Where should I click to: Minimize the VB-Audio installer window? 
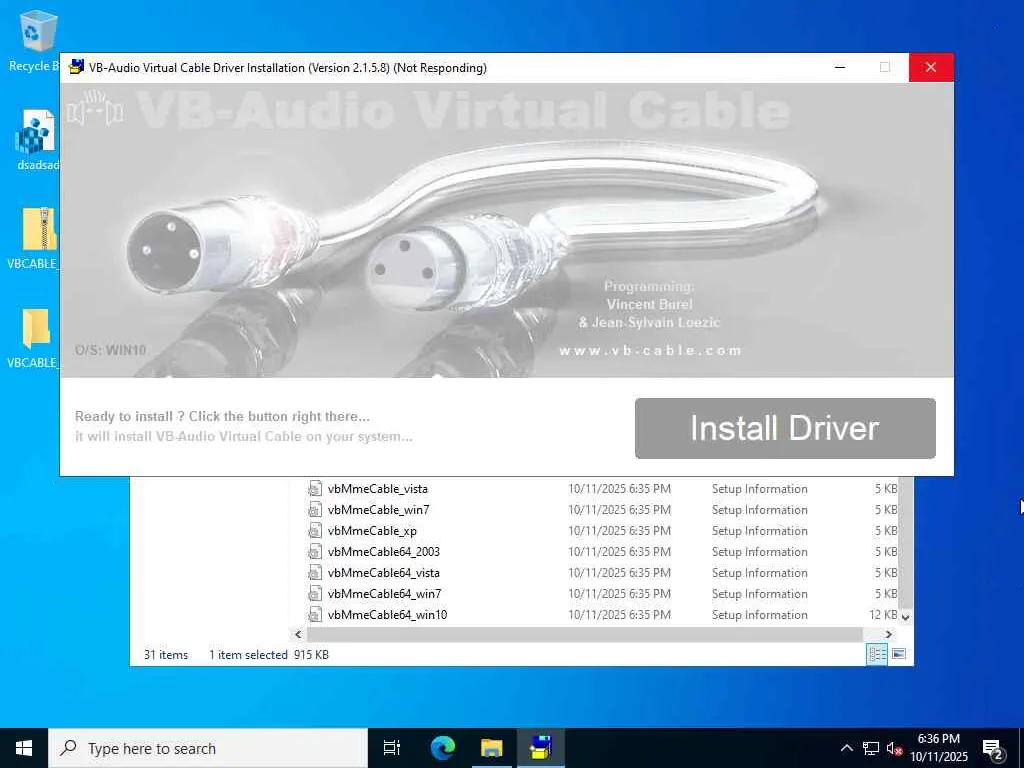(840, 67)
